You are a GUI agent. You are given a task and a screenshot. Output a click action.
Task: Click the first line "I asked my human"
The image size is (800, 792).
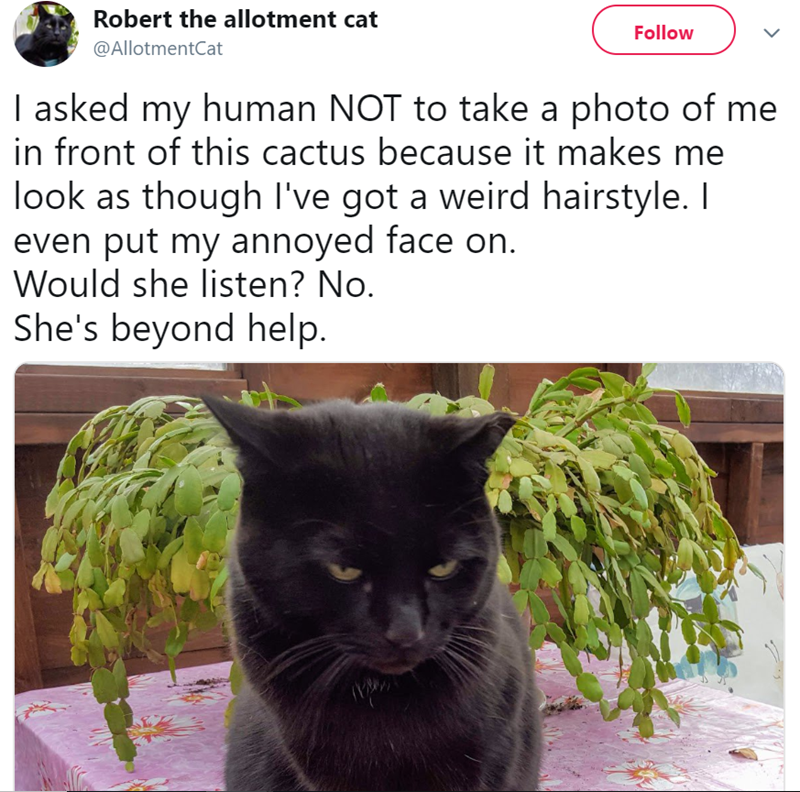[165, 109]
